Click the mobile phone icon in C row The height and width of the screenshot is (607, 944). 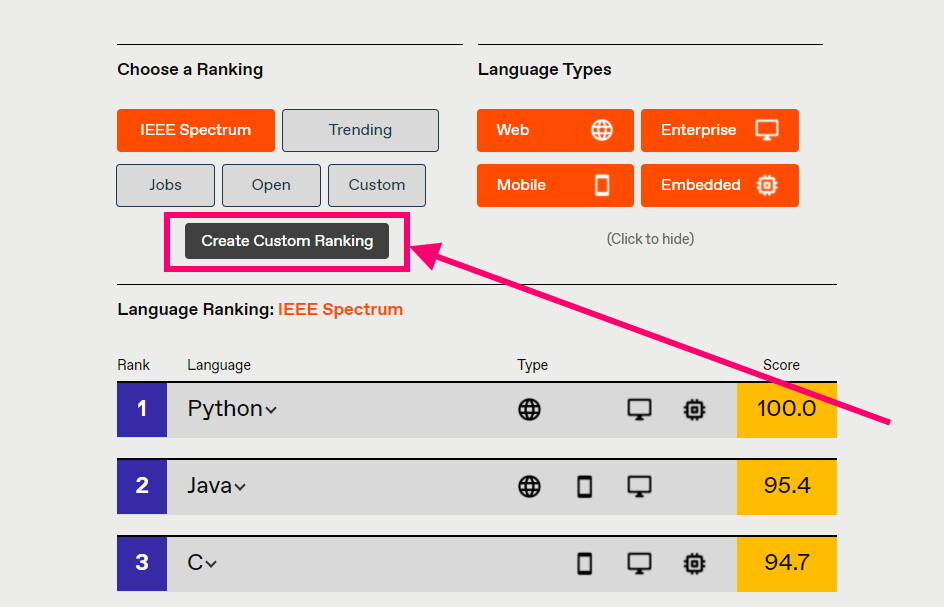tap(585, 563)
